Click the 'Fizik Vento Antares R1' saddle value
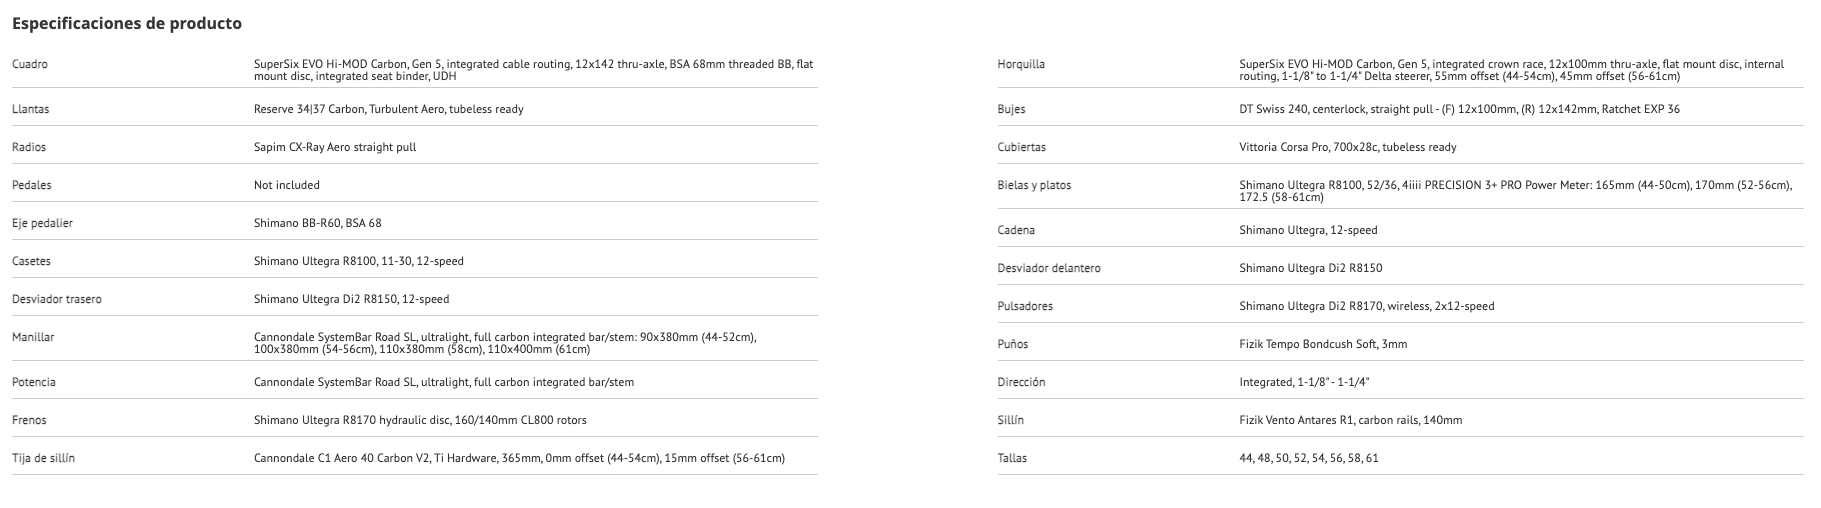The width and height of the screenshot is (1821, 508). point(1350,420)
